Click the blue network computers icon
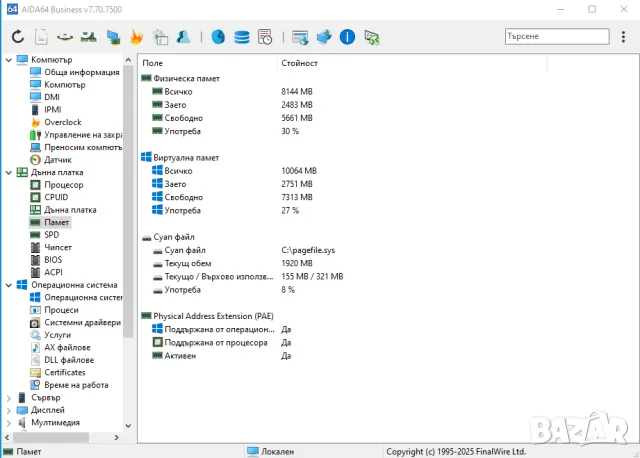Viewport: 640px width, 458px height. coord(324,37)
